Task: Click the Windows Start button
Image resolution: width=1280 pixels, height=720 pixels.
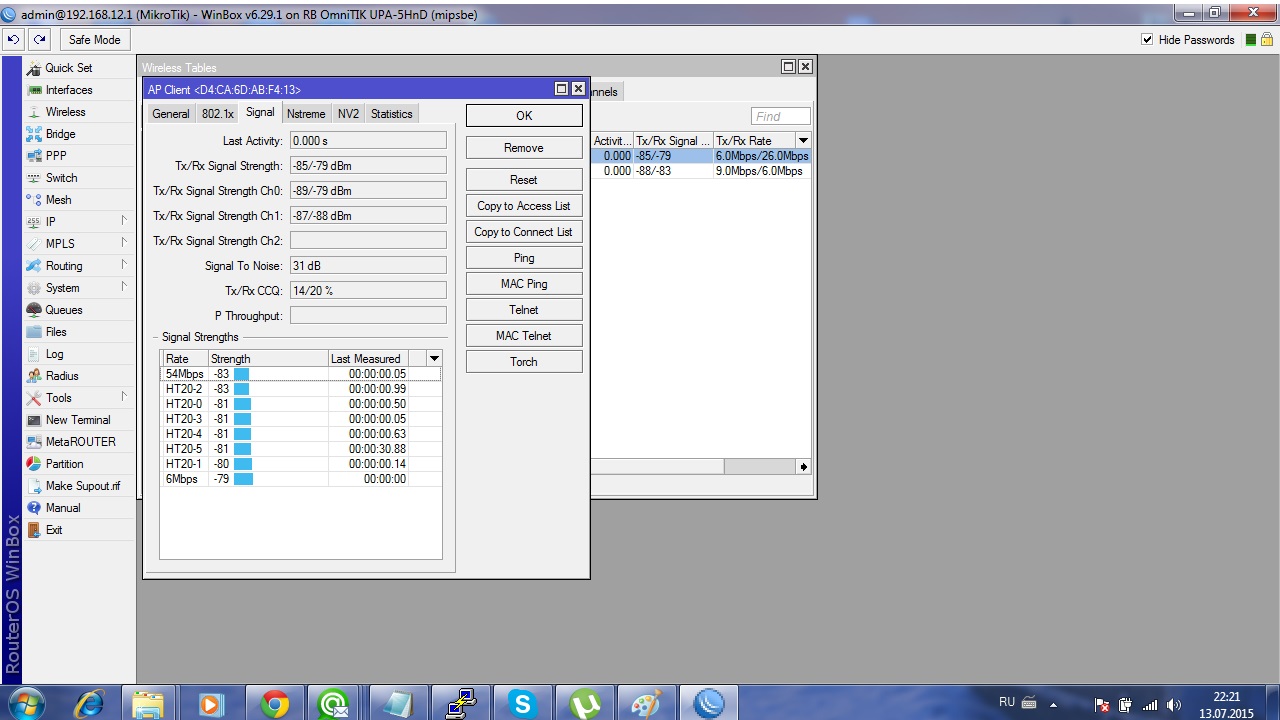Action: tap(27, 702)
